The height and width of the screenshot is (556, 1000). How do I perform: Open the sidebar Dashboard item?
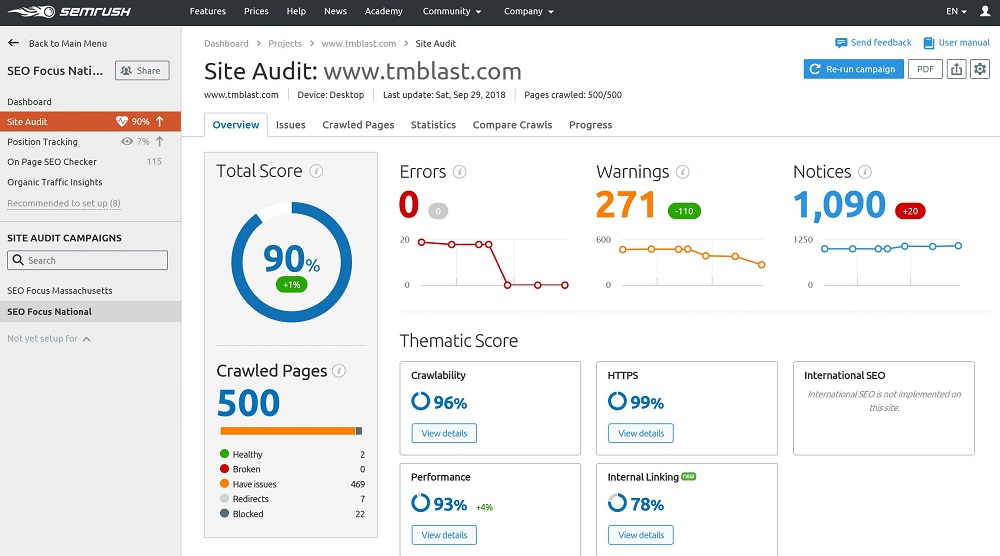(29, 102)
